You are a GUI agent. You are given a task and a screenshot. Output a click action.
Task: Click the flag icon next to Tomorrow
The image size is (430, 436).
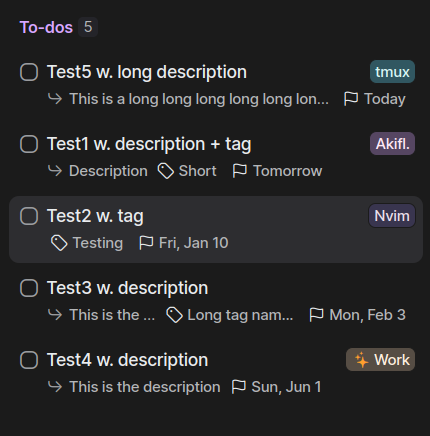(239, 171)
